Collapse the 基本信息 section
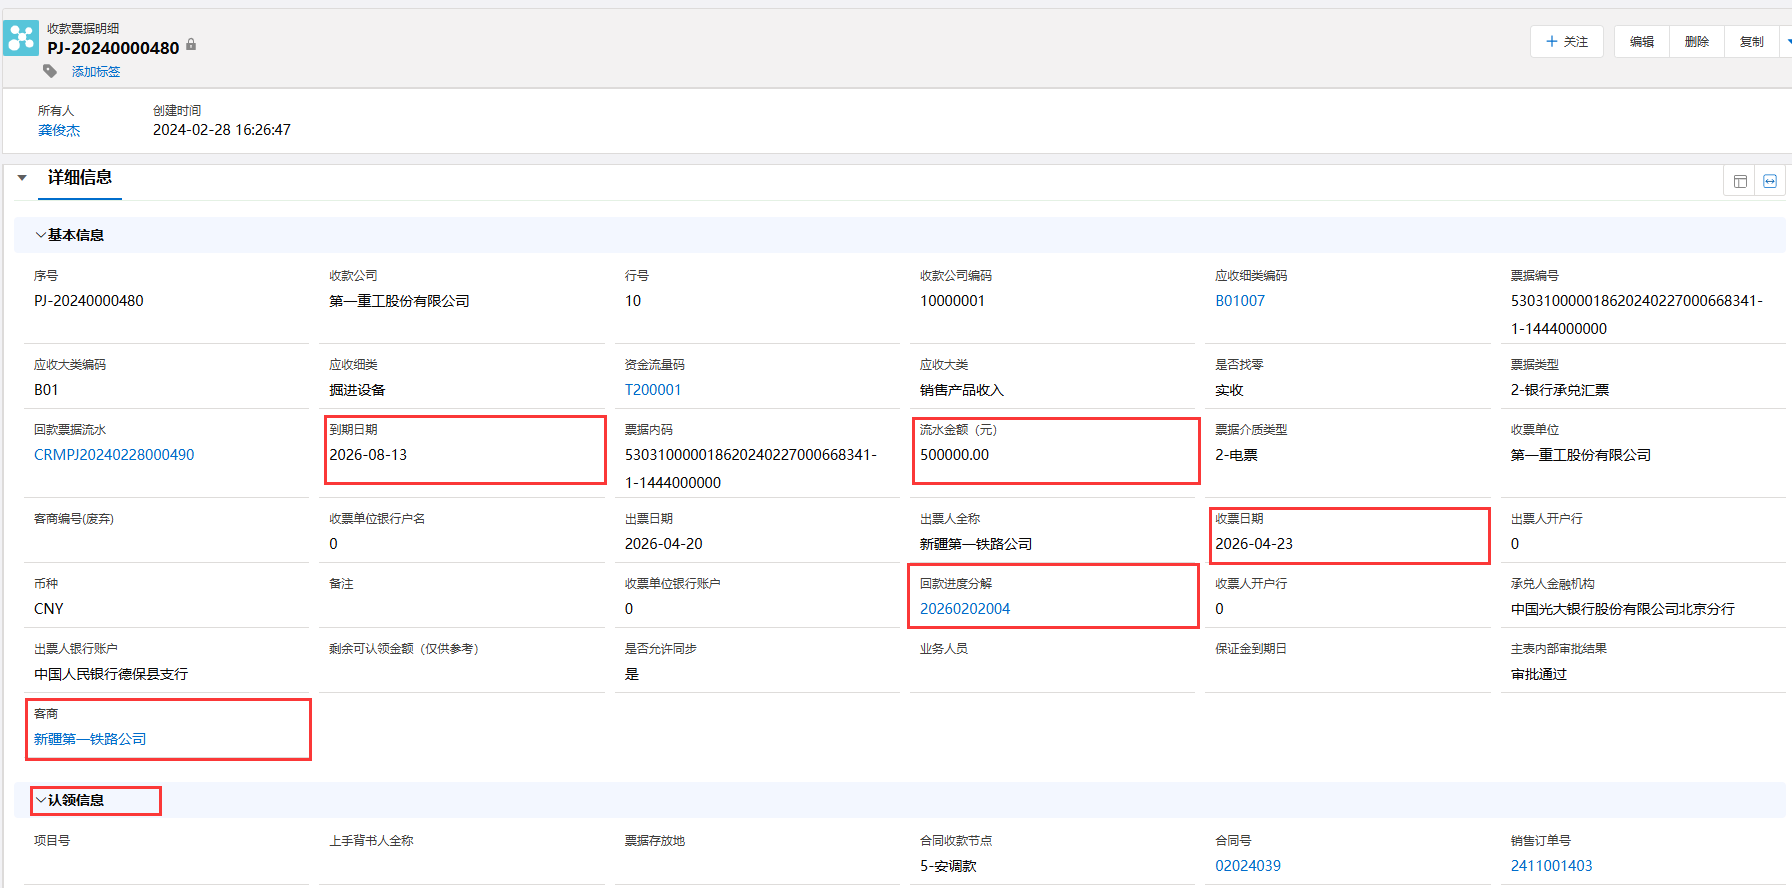Screen dimensions: 1792x888 pyautogui.click(x=40, y=235)
